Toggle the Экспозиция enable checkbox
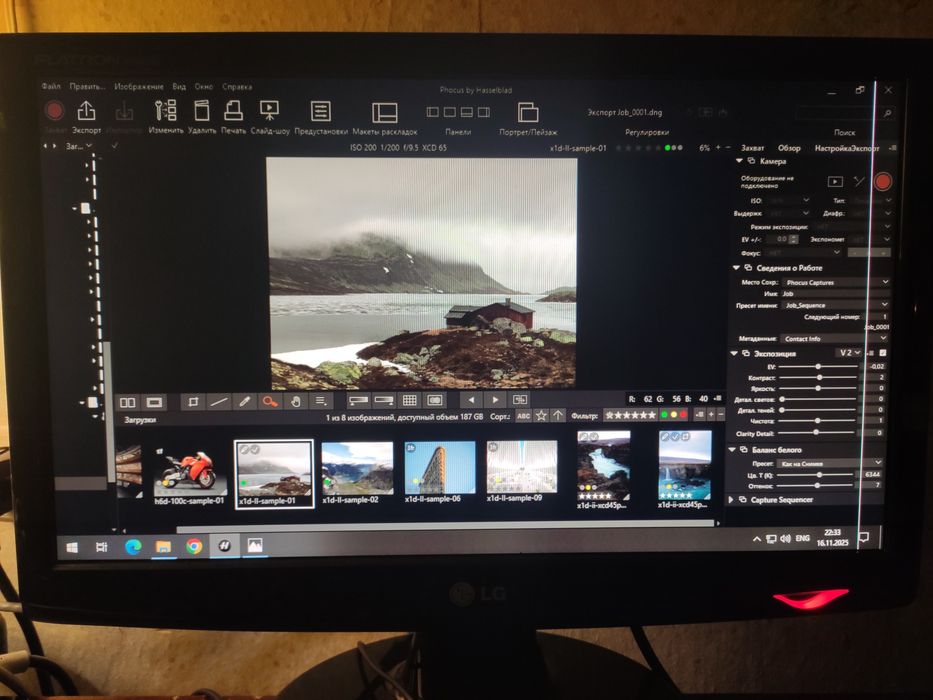933x700 pixels. 882,353
